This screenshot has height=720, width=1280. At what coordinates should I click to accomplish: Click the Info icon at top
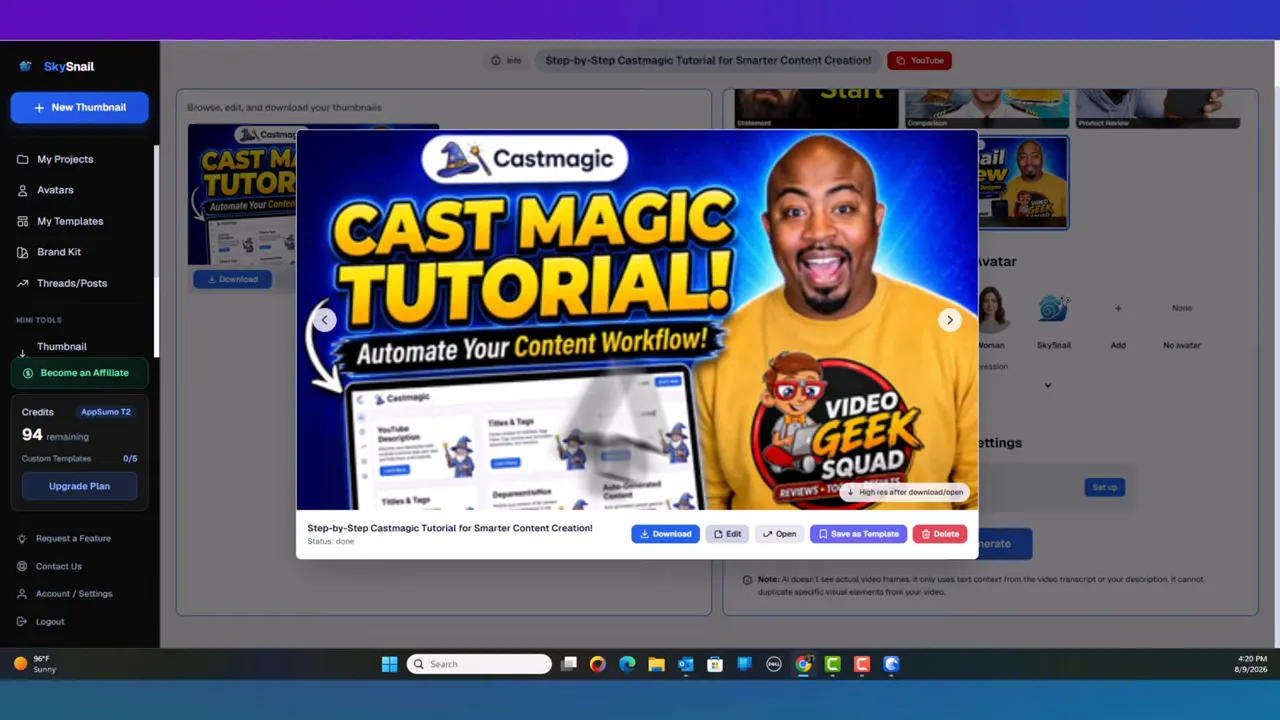point(496,61)
